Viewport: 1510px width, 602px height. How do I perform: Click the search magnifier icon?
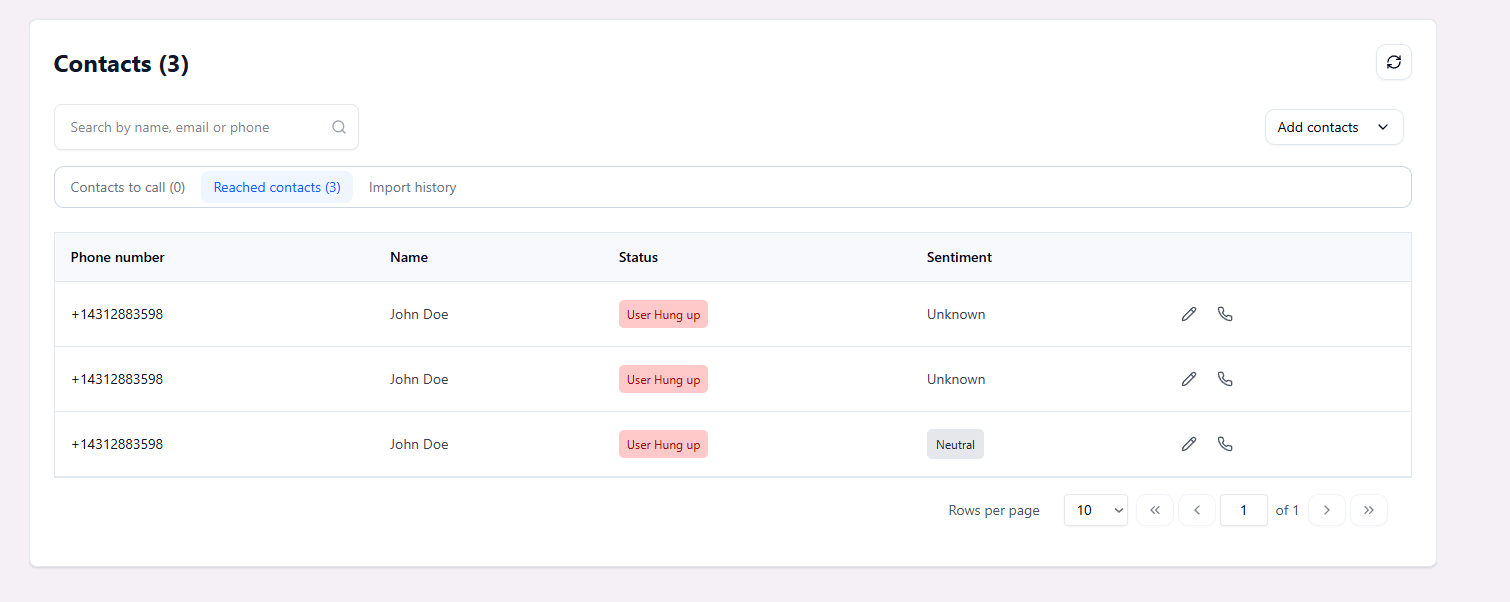(x=339, y=127)
